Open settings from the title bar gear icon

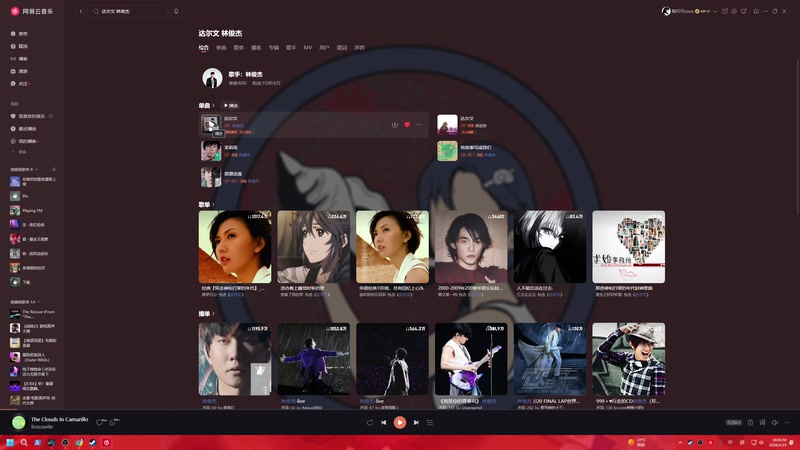734,11
